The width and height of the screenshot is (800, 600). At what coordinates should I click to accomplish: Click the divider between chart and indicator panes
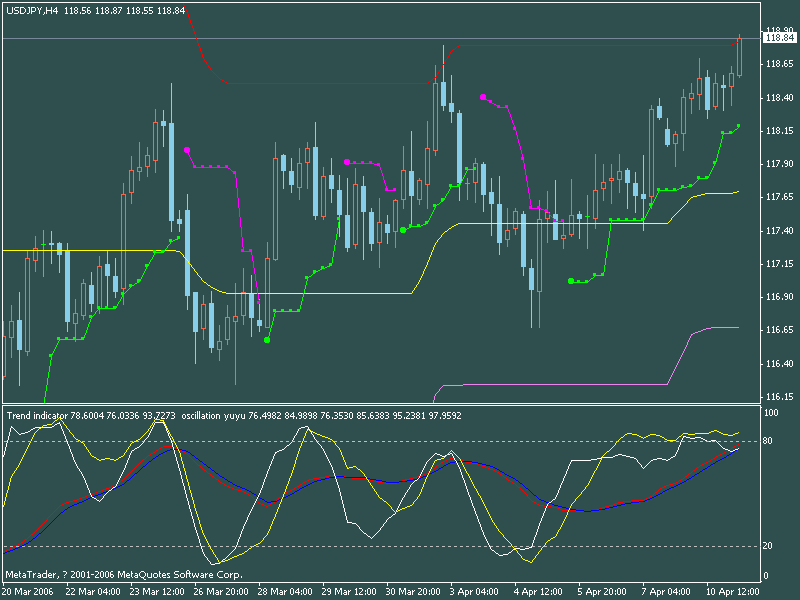coord(400,400)
